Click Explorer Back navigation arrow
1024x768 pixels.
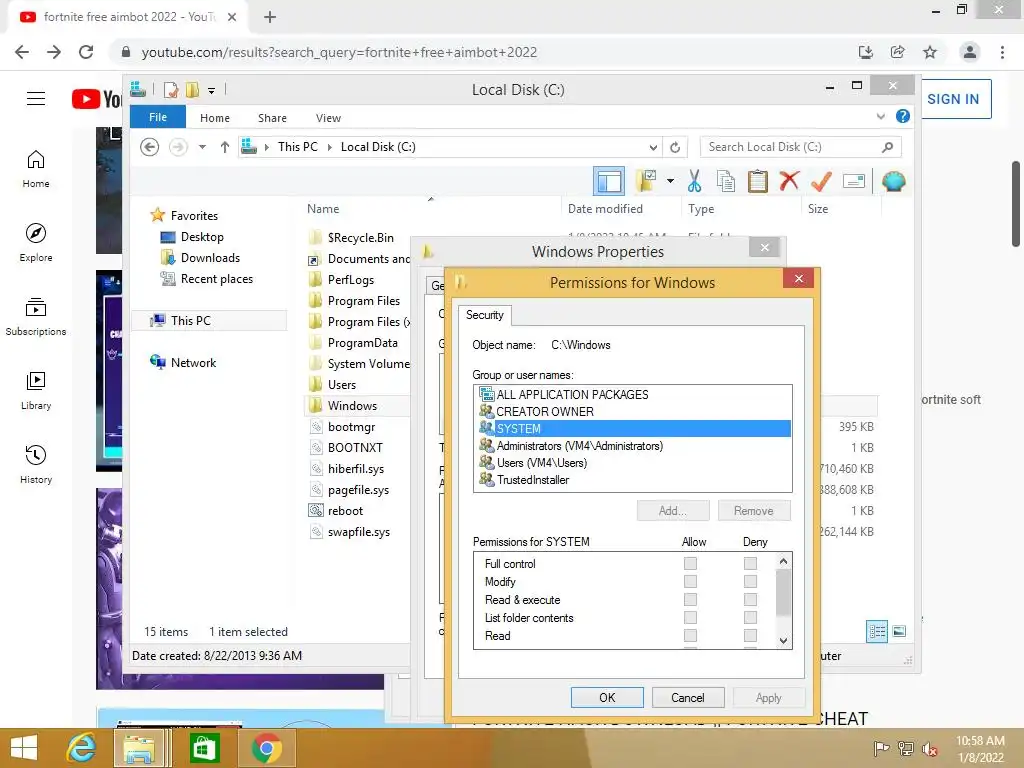tap(150, 147)
